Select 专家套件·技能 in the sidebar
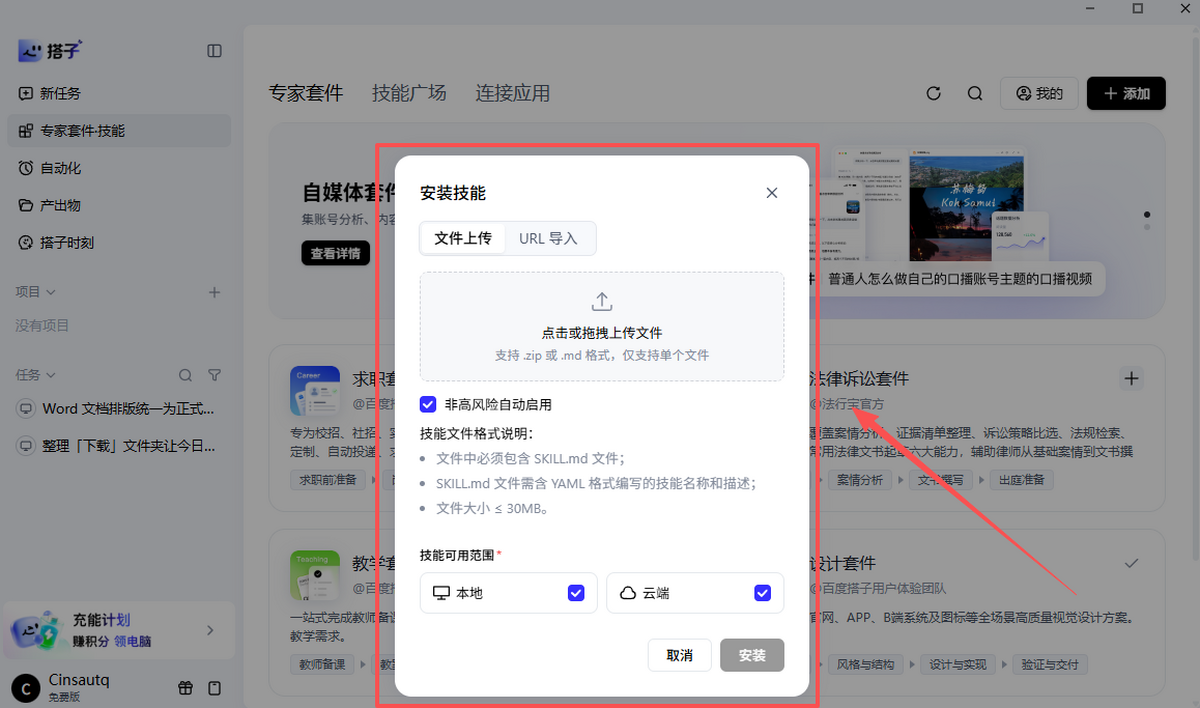The height and width of the screenshot is (708, 1200). [x=120, y=131]
